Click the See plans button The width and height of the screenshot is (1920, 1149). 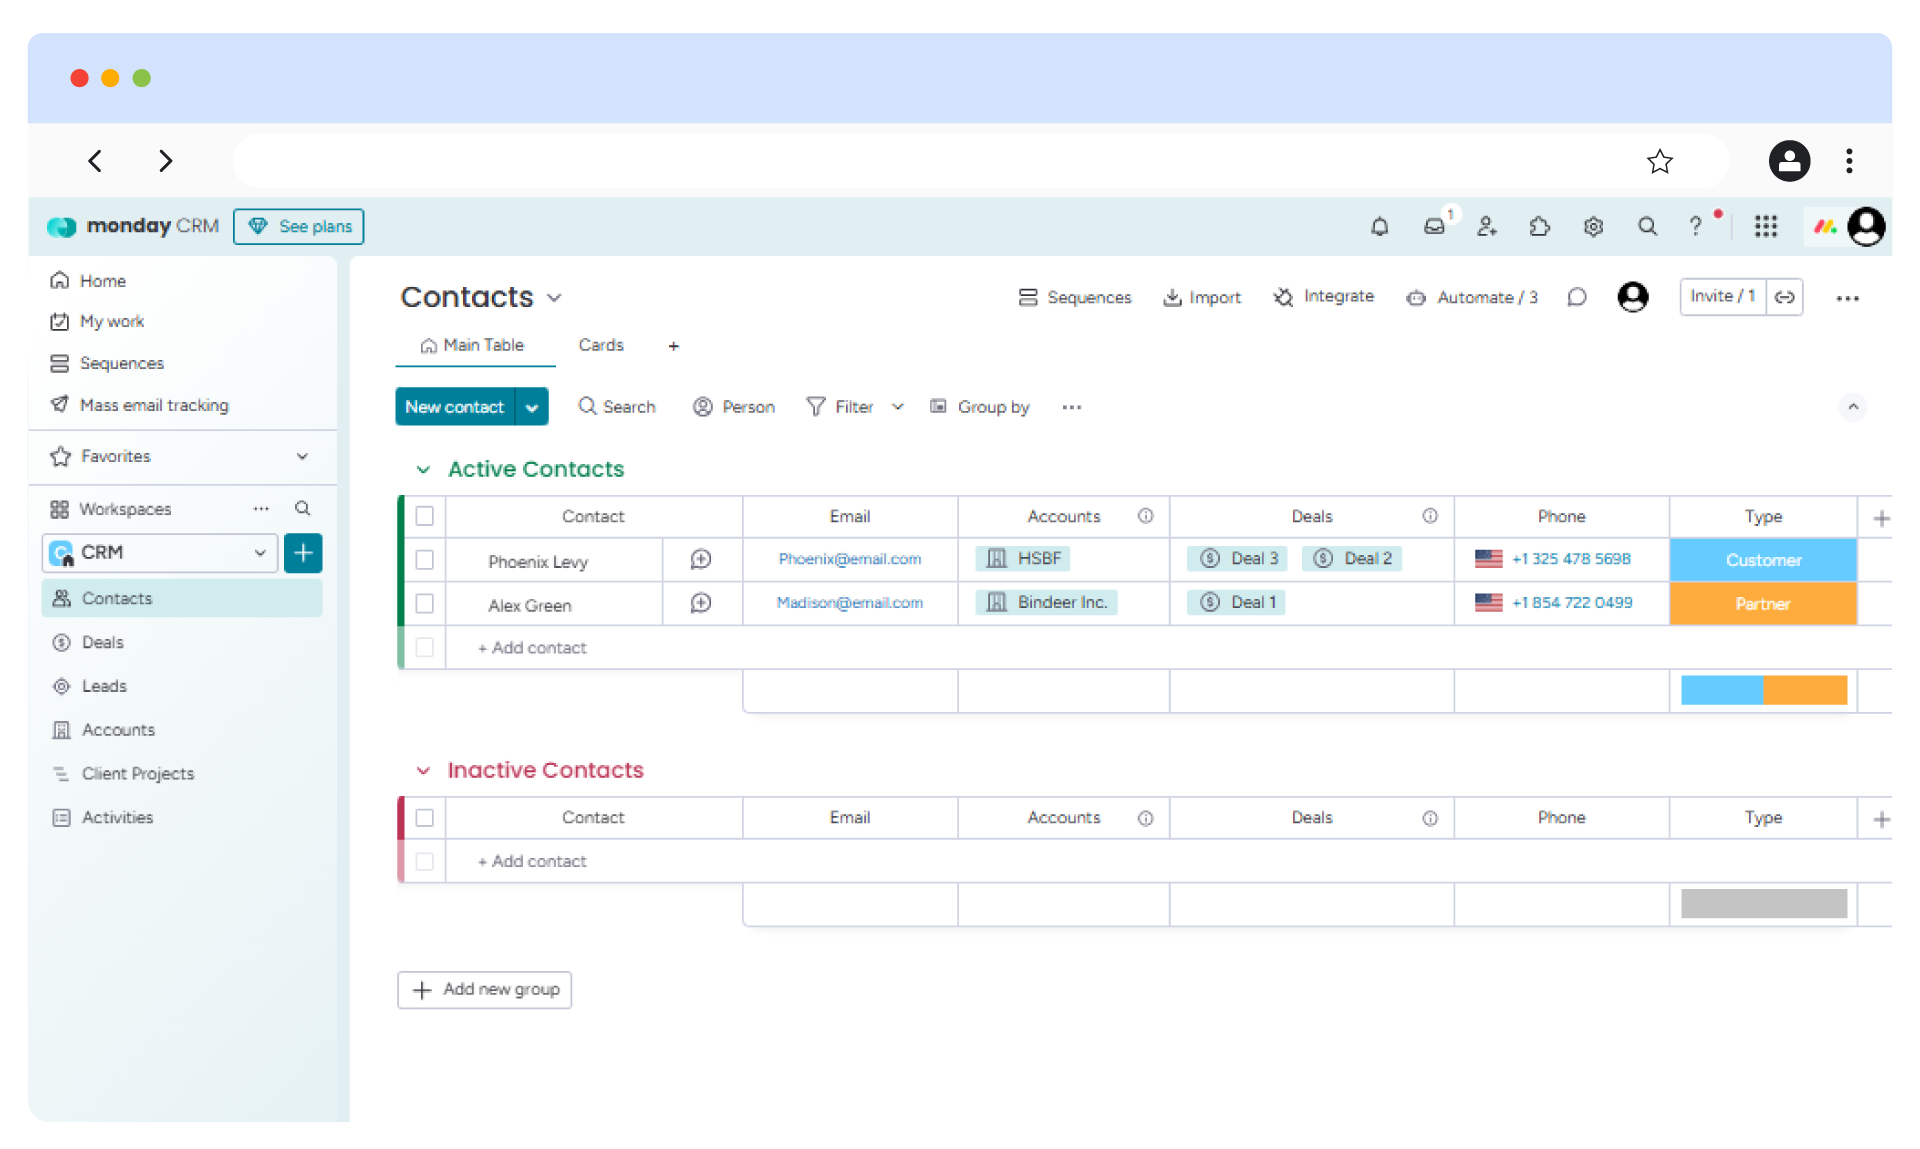299,227
